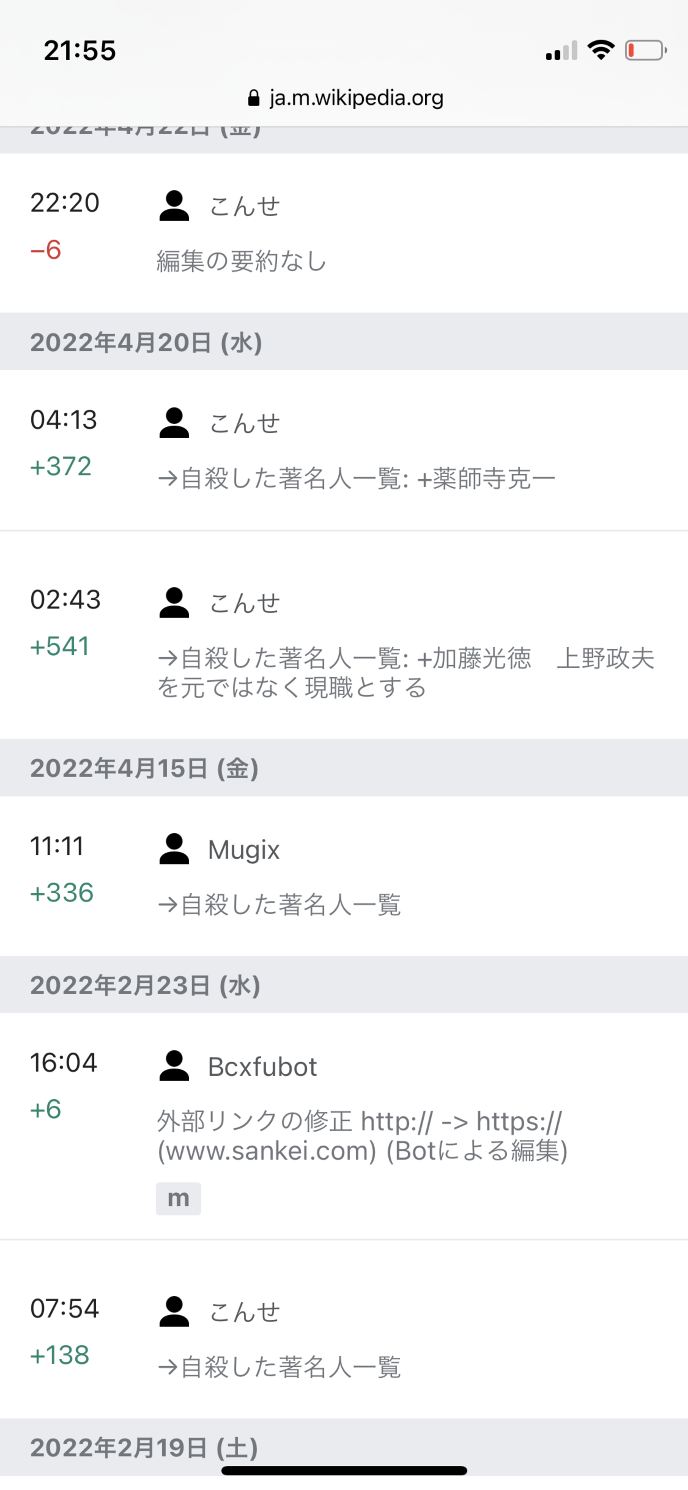688x1490 pixels.
Task: Open the 11:11 revision by Mugix
Action: [x=58, y=848]
